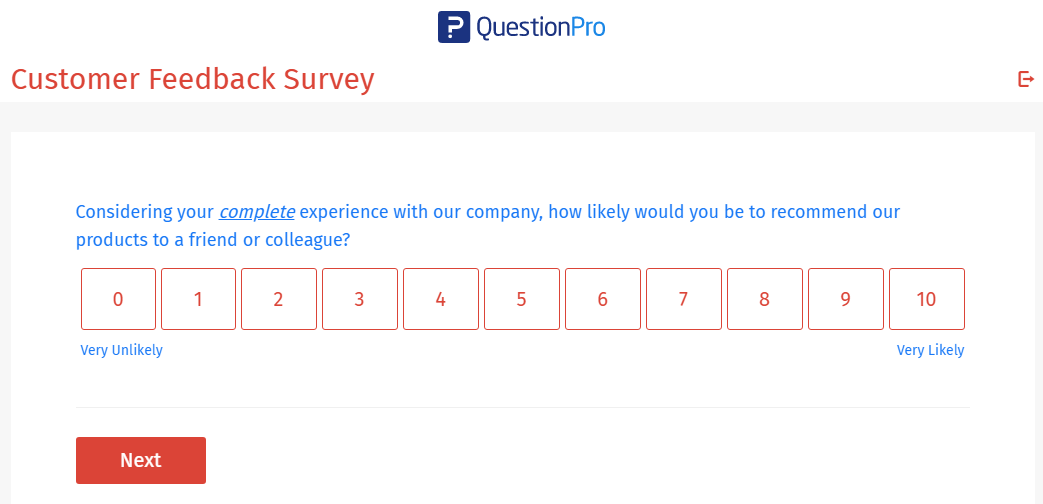Click the recommendation question text
Image resolution: width=1043 pixels, height=504 pixels.
pos(600,212)
